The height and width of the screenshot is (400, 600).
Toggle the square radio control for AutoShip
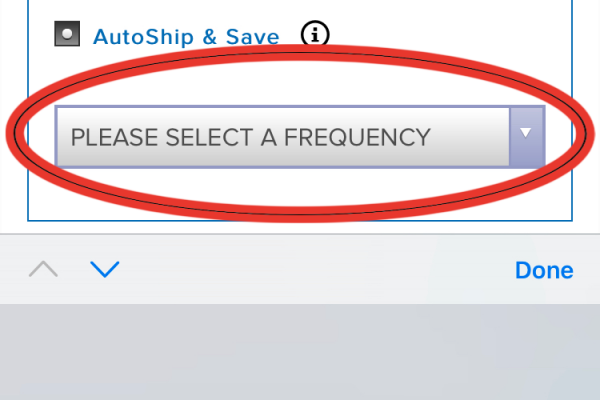[x=66, y=35]
